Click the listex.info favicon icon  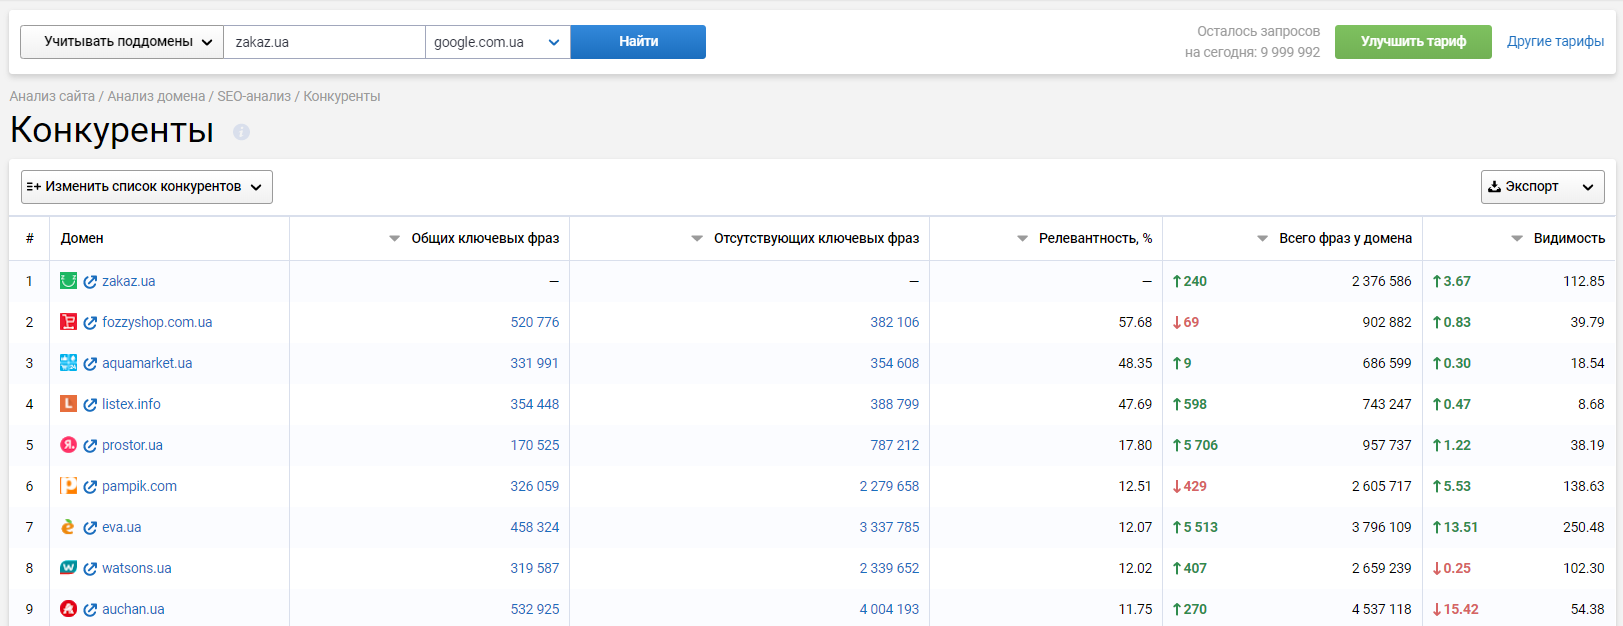68,404
